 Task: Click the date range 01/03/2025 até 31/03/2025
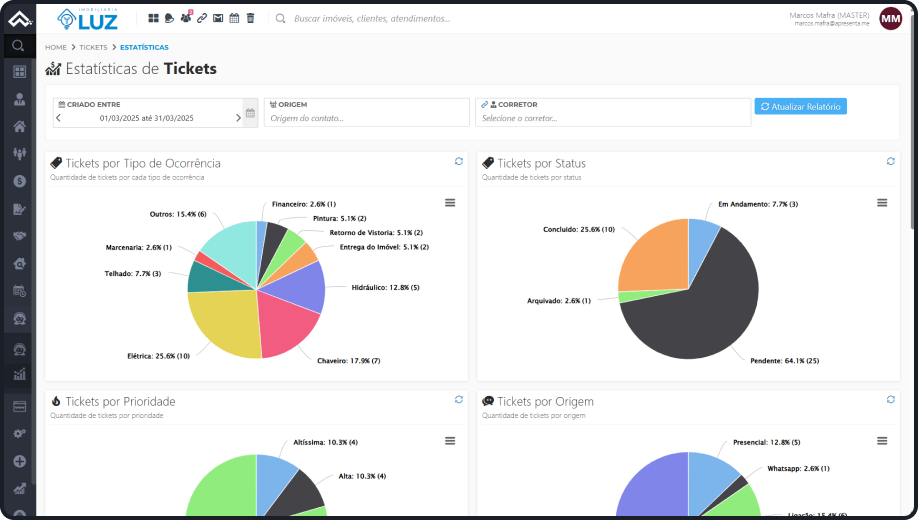tap(146, 118)
